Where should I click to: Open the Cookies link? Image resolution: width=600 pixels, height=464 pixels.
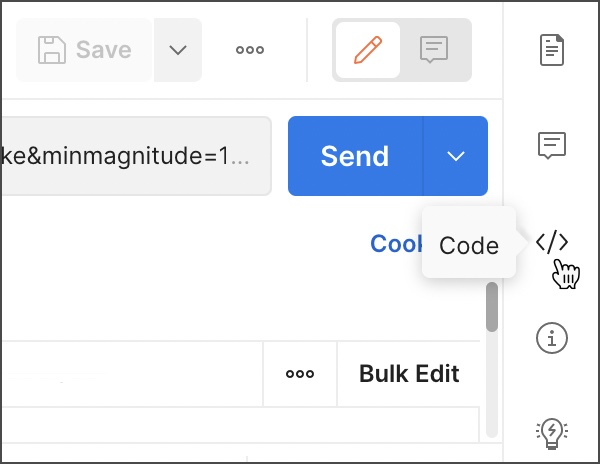(x=395, y=243)
